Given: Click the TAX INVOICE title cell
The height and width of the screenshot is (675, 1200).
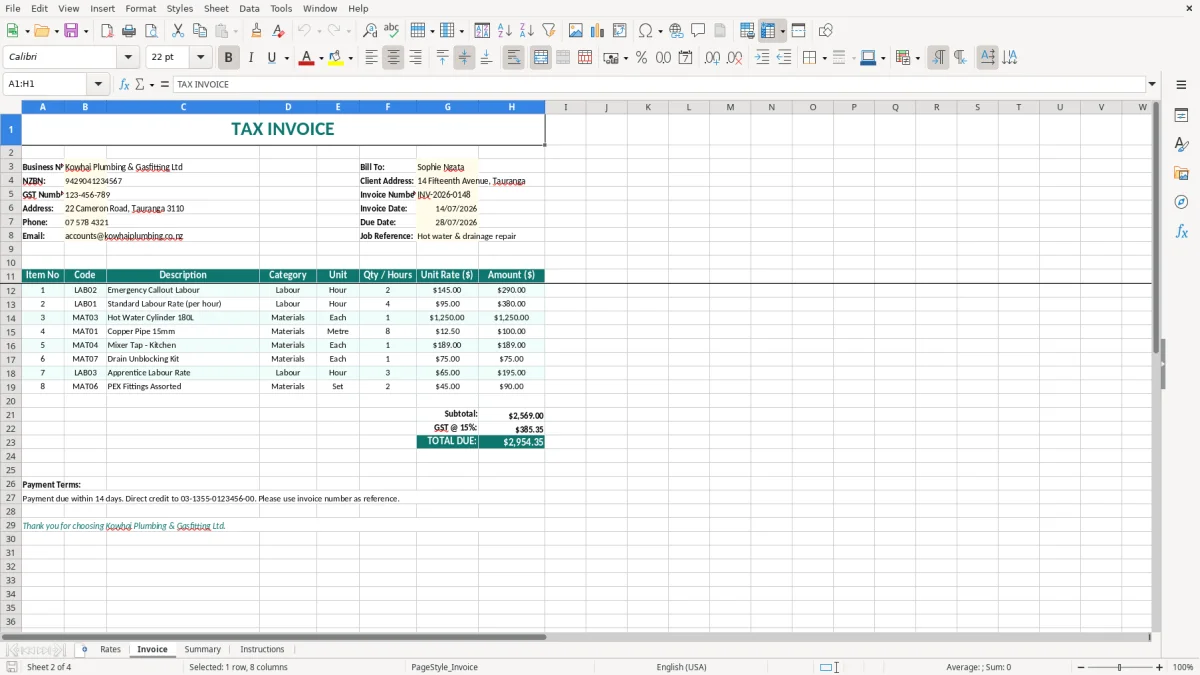Looking at the screenshot, I should point(283,129).
